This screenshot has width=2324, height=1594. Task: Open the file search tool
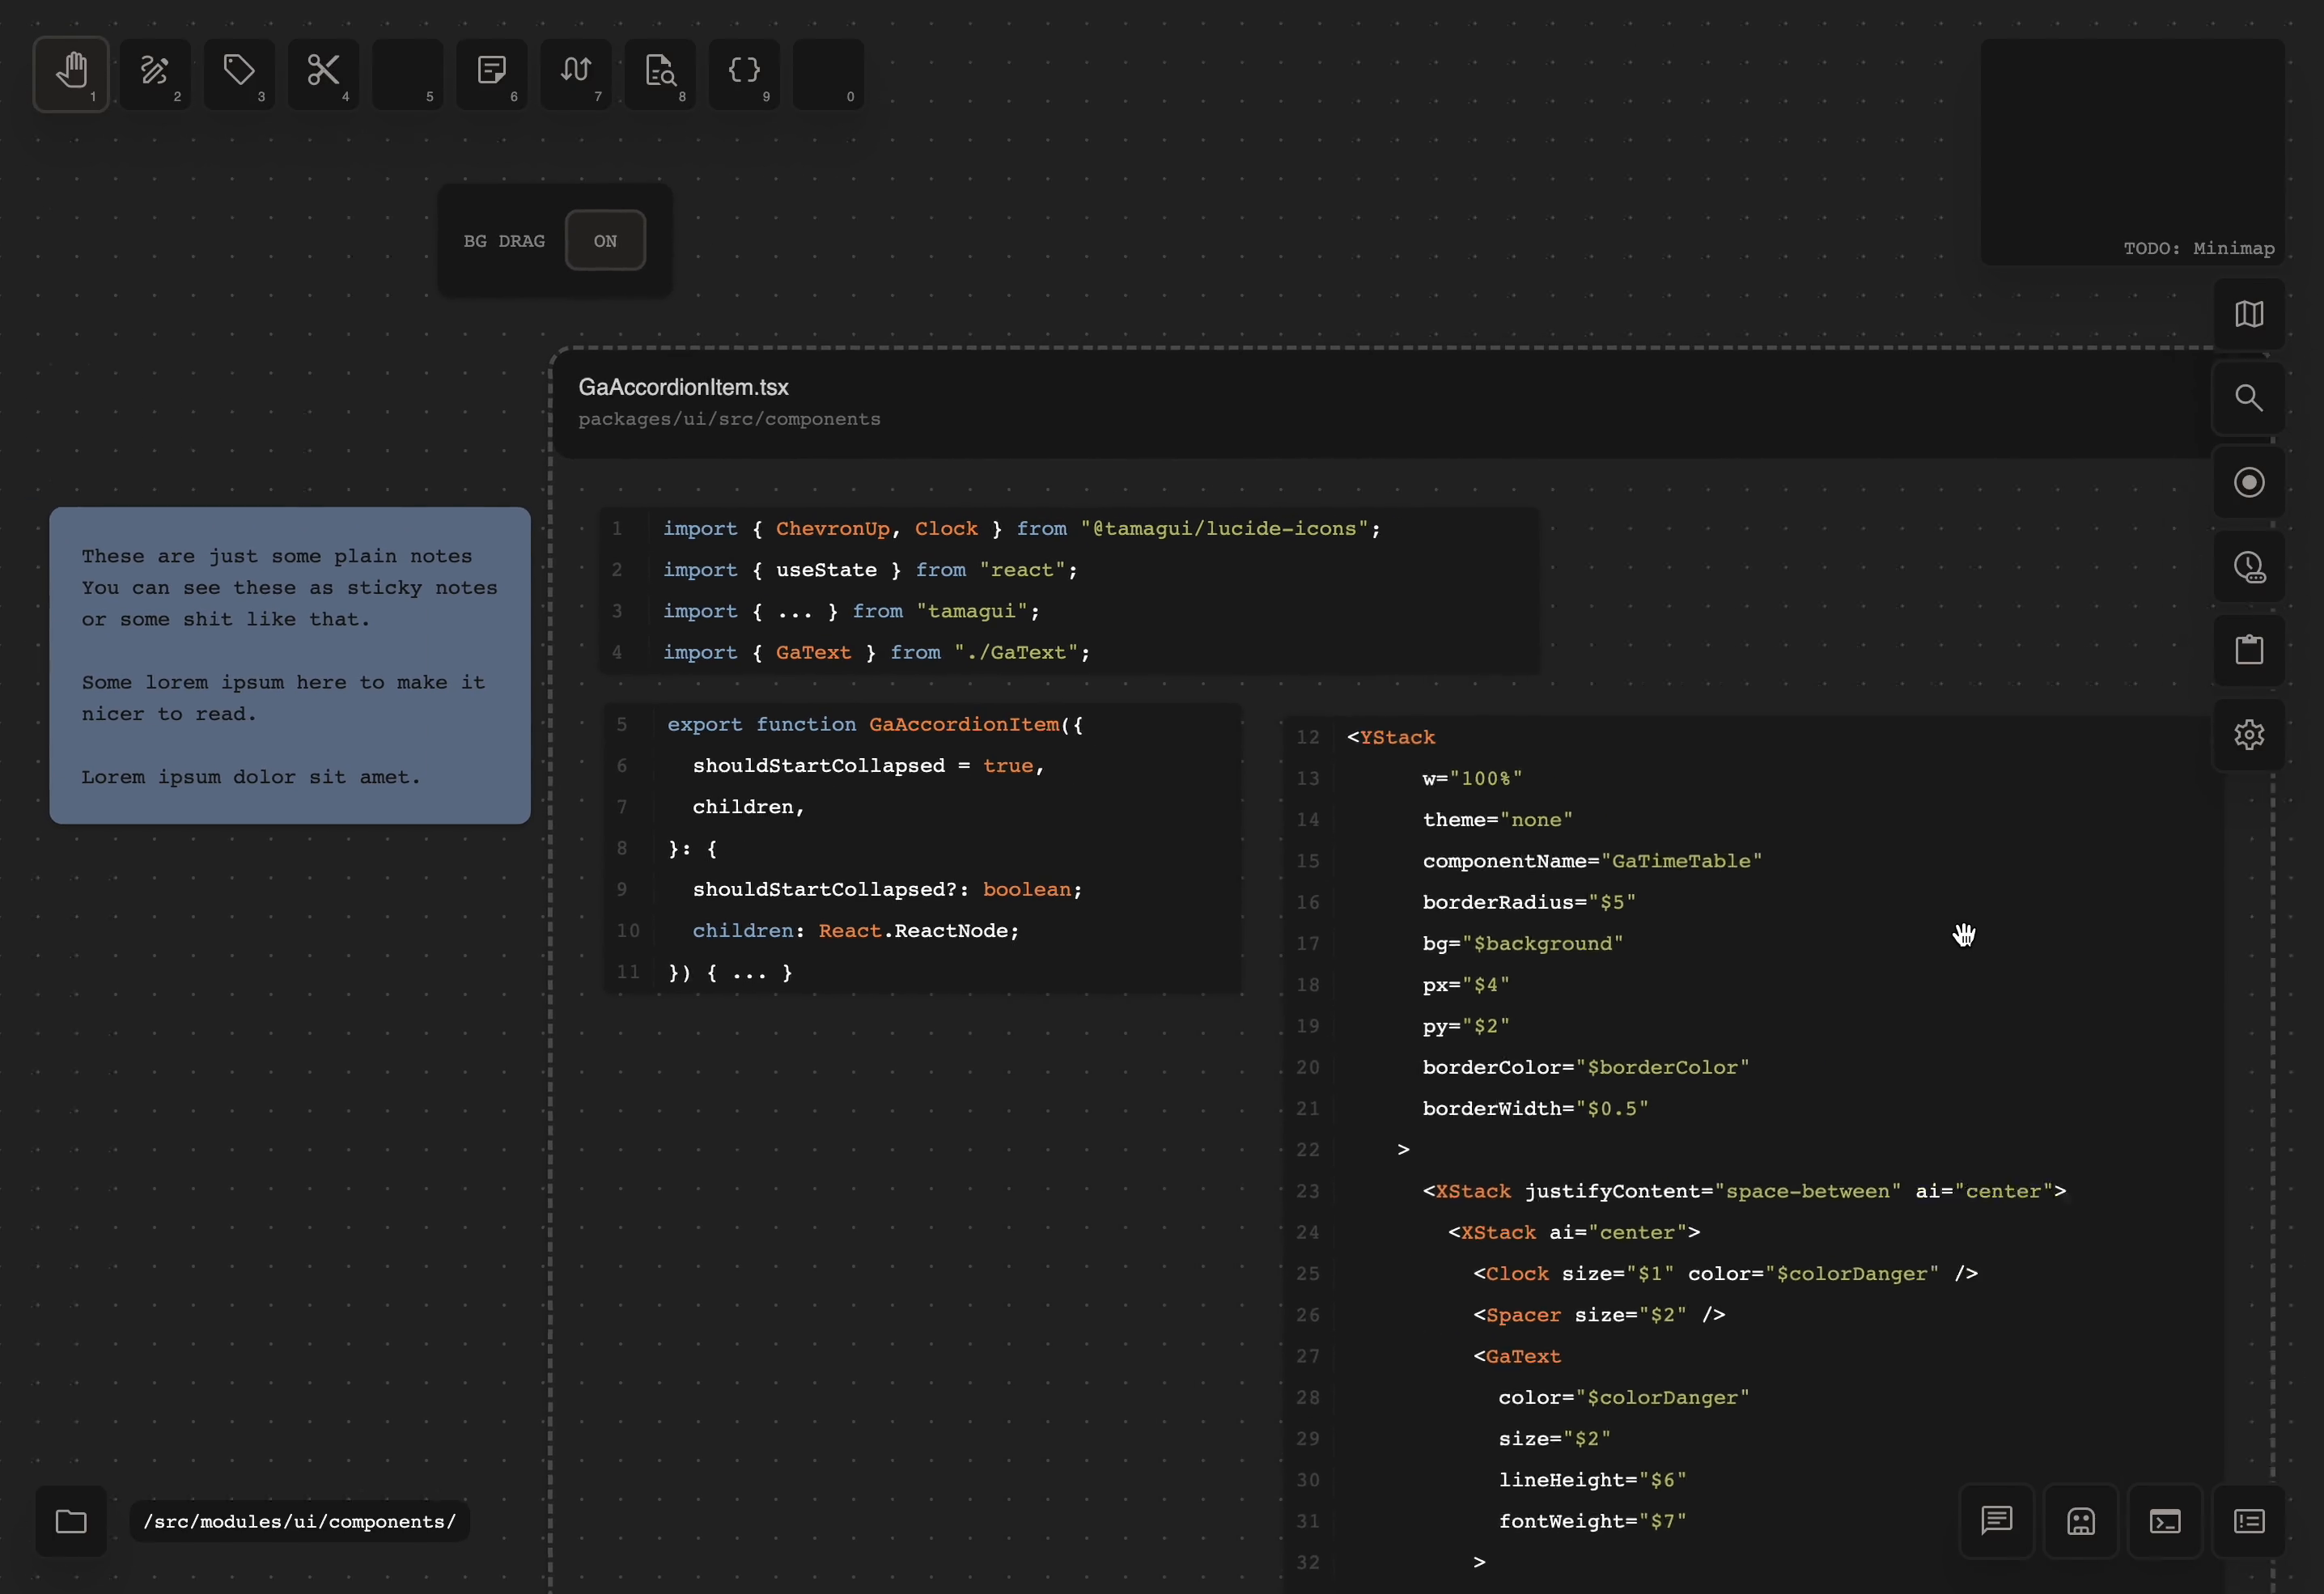(660, 73)
